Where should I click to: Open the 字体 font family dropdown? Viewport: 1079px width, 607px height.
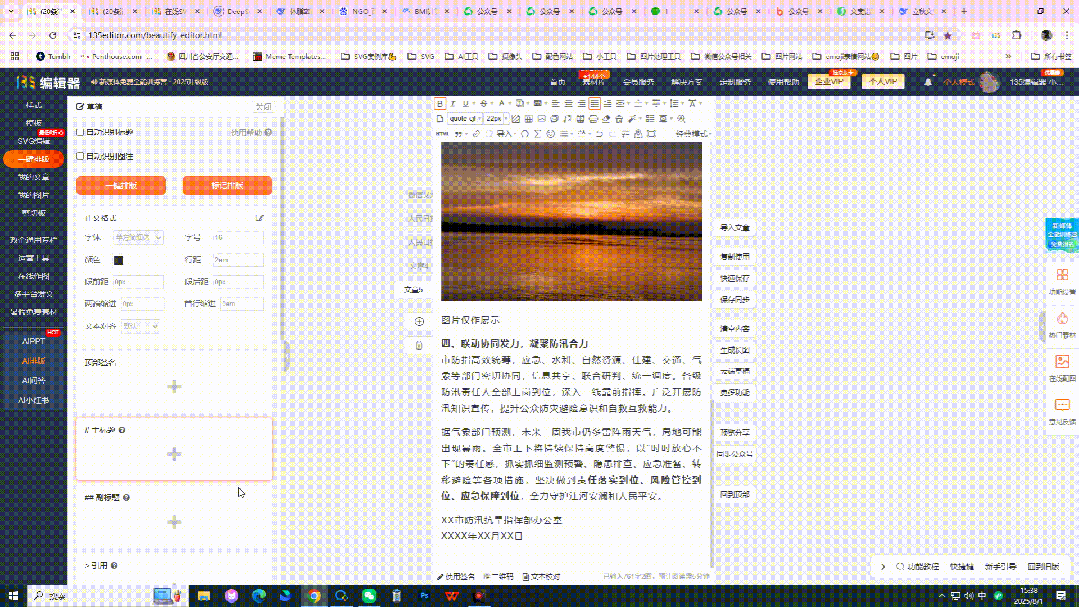138,237
